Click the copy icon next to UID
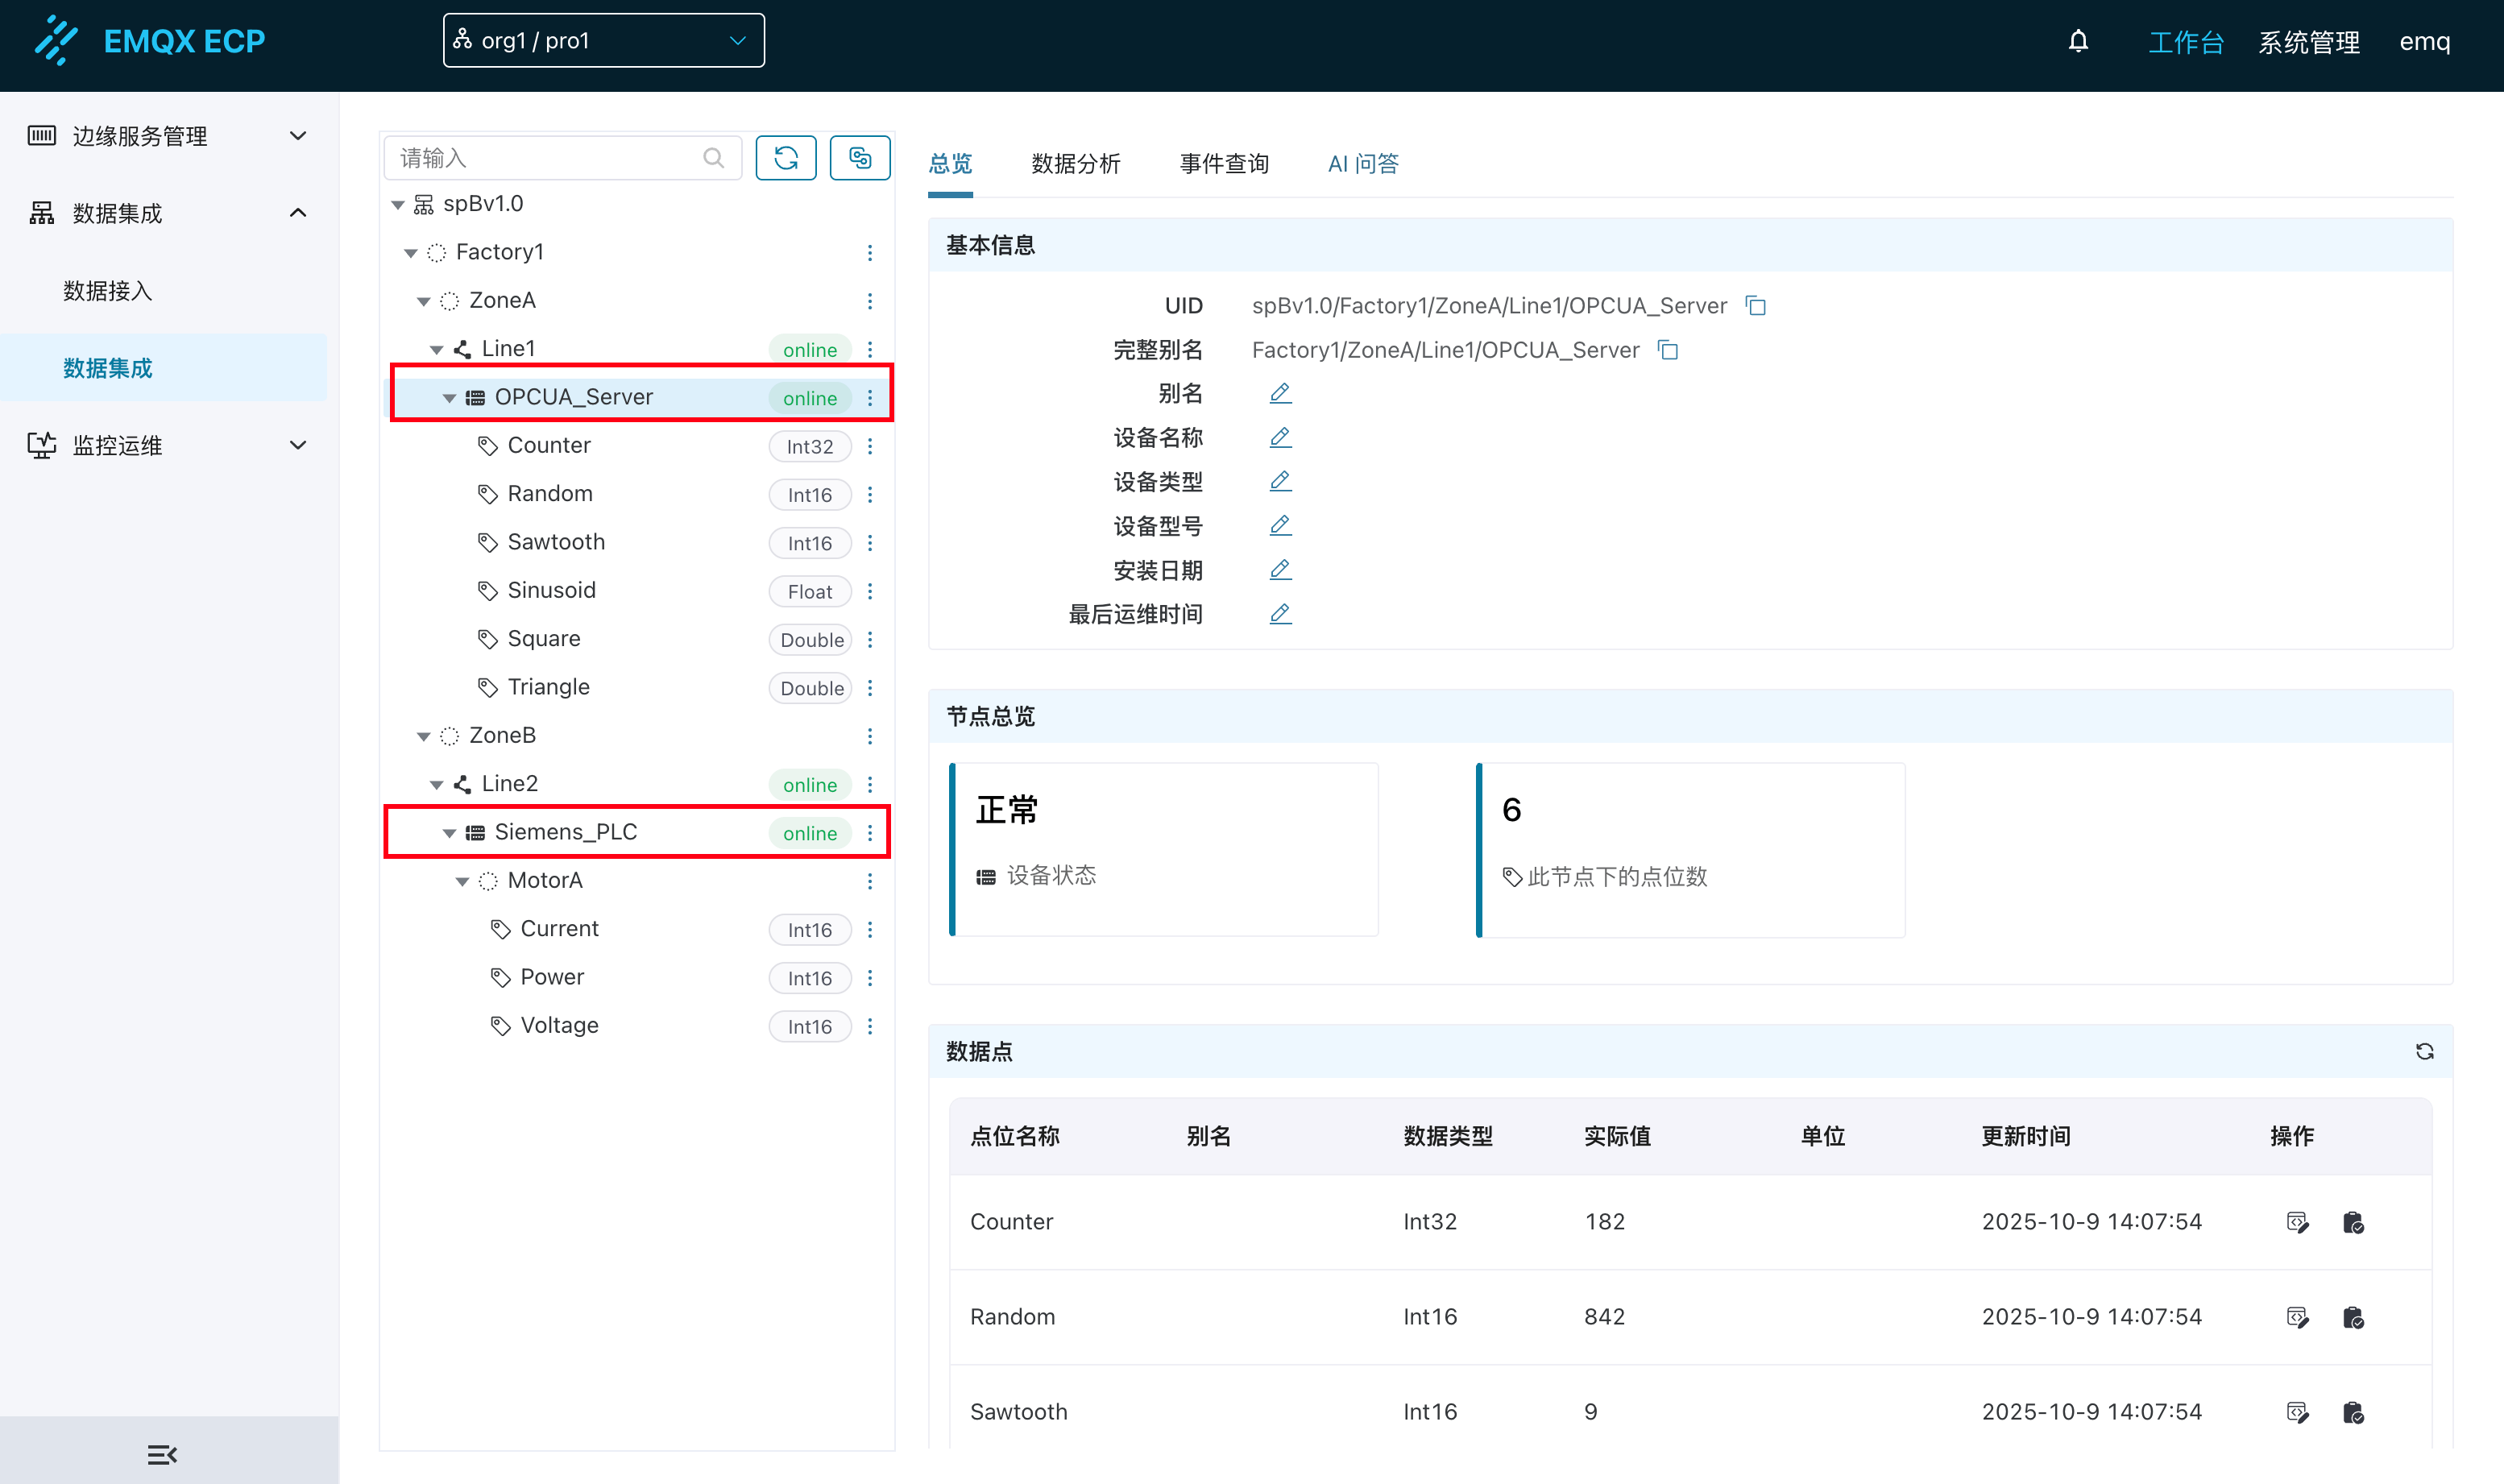Image resolution: width=2504 pixels, height=1484 pixels. [x=1756, y=306]
